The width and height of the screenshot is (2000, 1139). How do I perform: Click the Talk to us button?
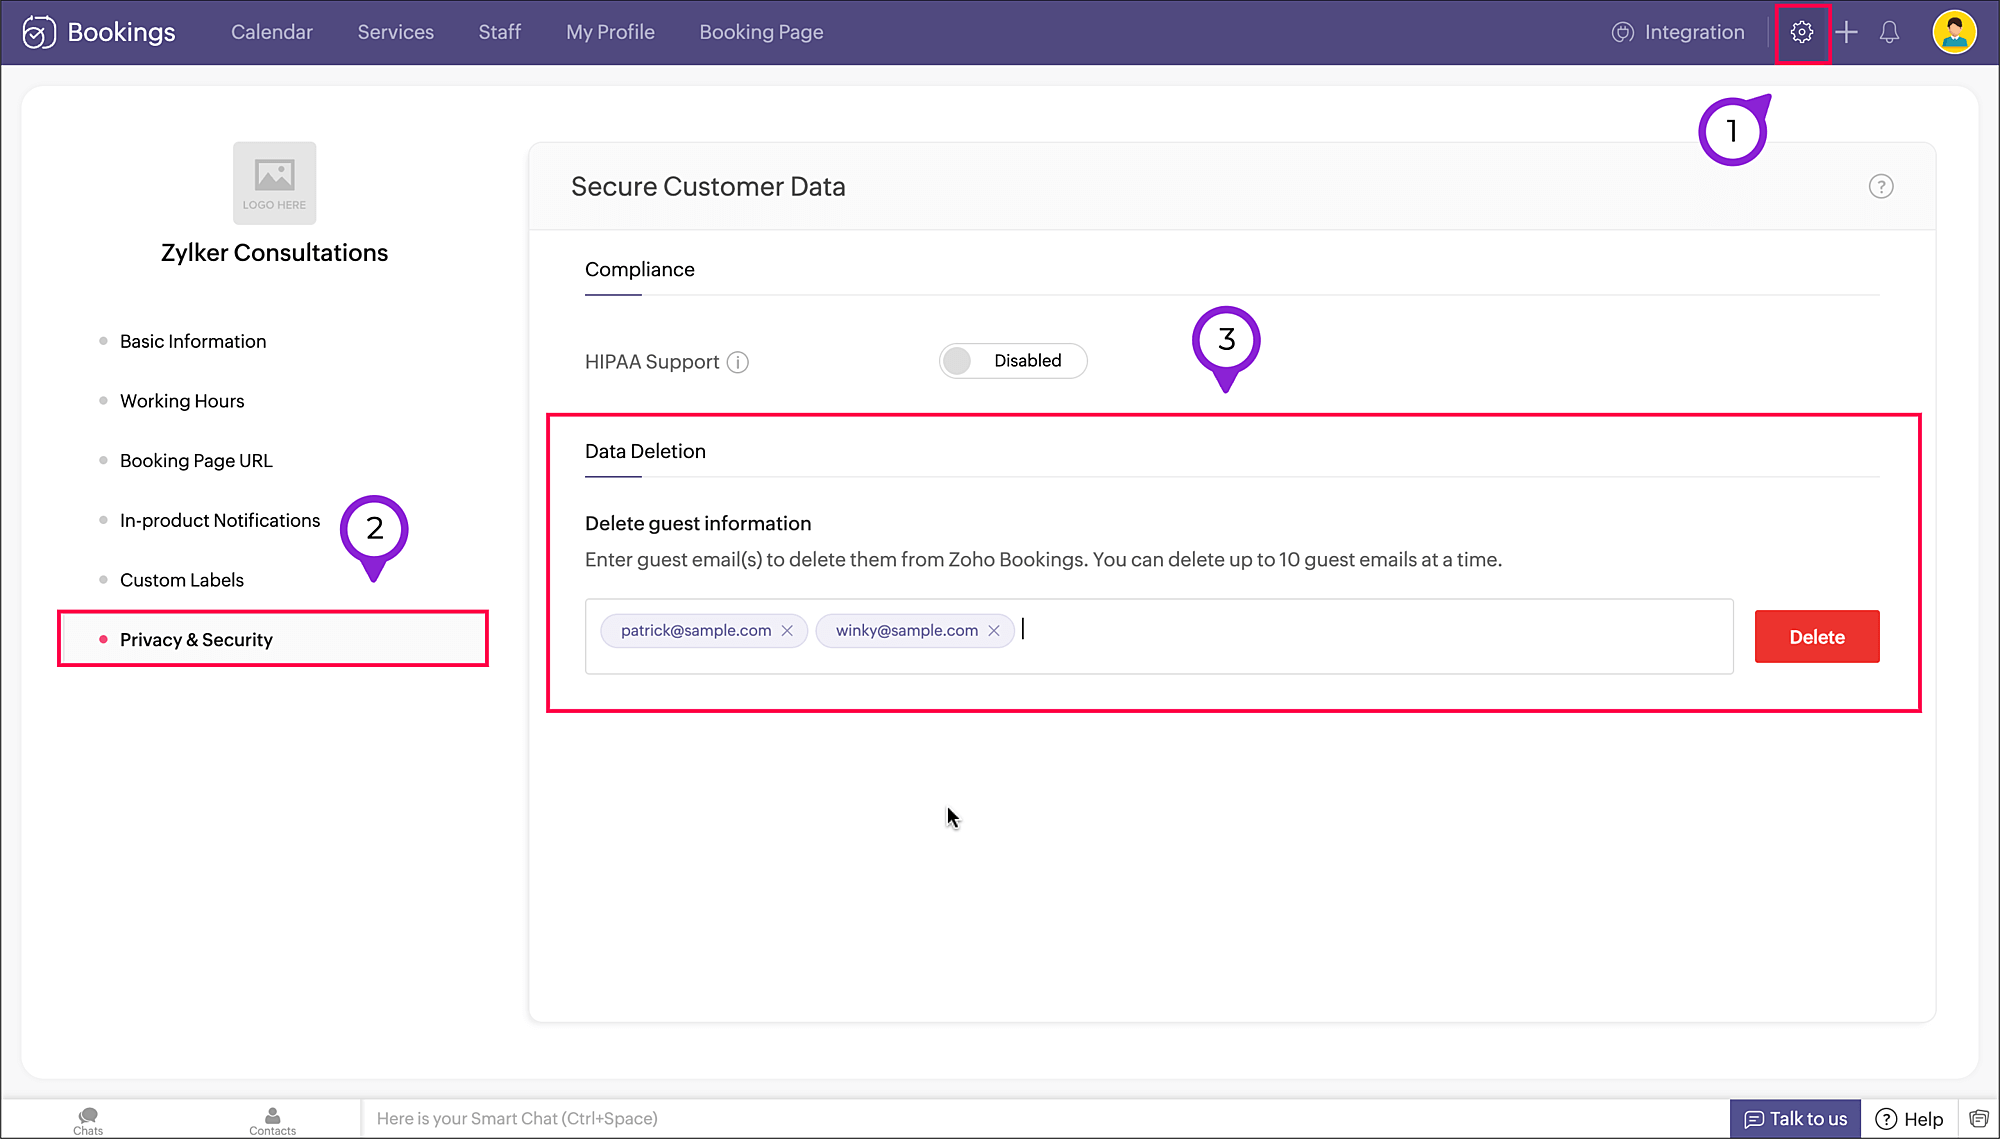1795,1119
